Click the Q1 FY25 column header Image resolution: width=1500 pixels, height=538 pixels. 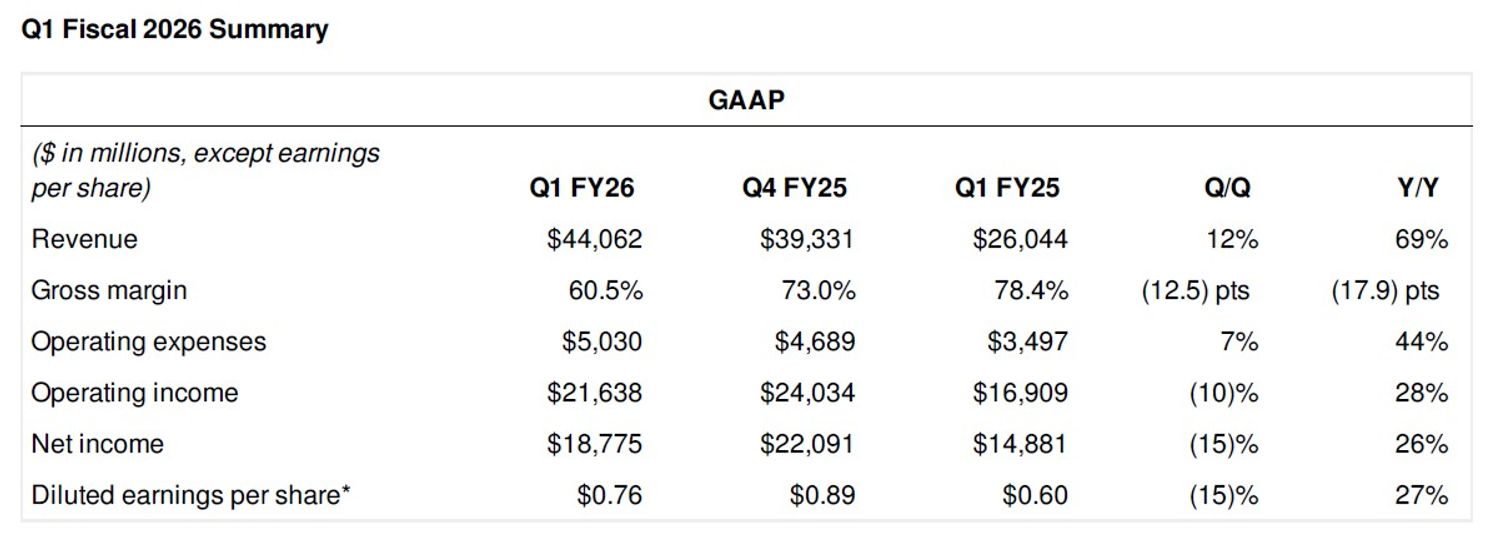[1007, 188]
